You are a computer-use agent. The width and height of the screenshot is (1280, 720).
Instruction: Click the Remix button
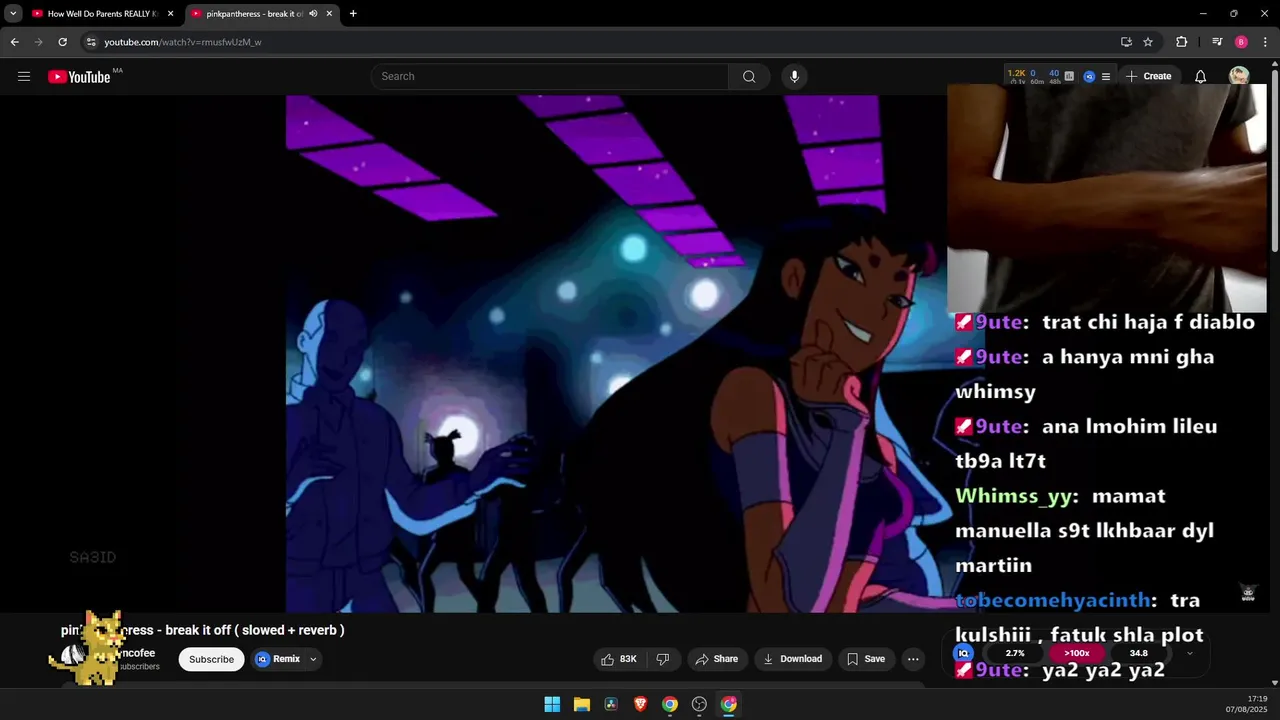pyautogui.click(x=277, y=659)
